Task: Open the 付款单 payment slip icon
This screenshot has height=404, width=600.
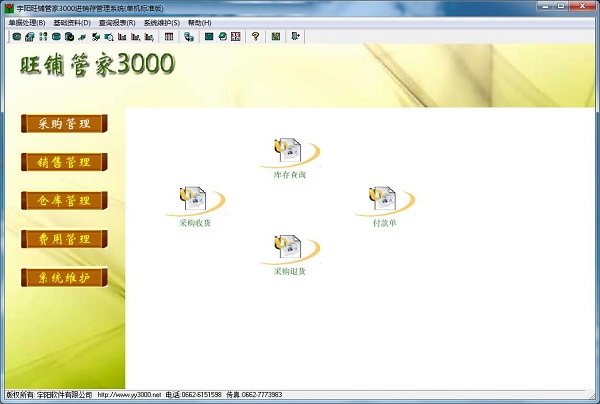Action: tap(385, 207)
